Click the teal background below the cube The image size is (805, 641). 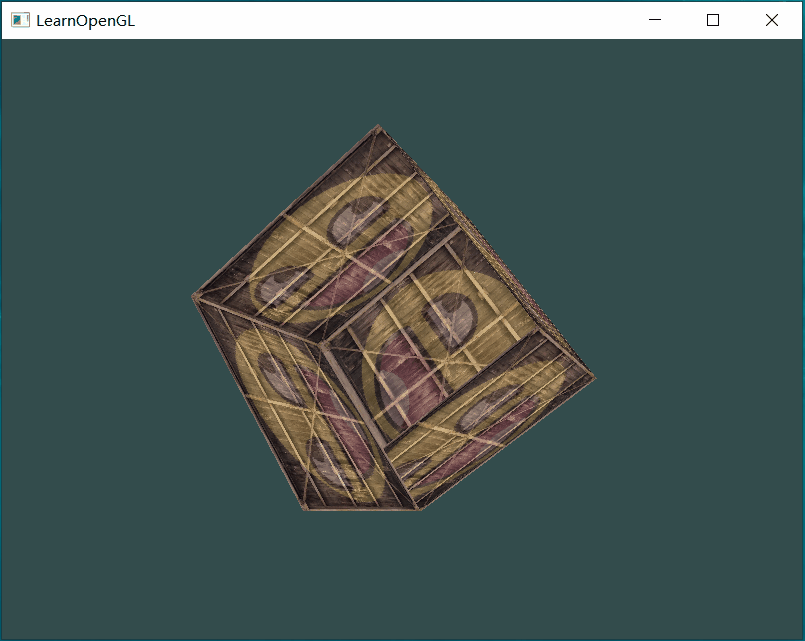point(400,580)
